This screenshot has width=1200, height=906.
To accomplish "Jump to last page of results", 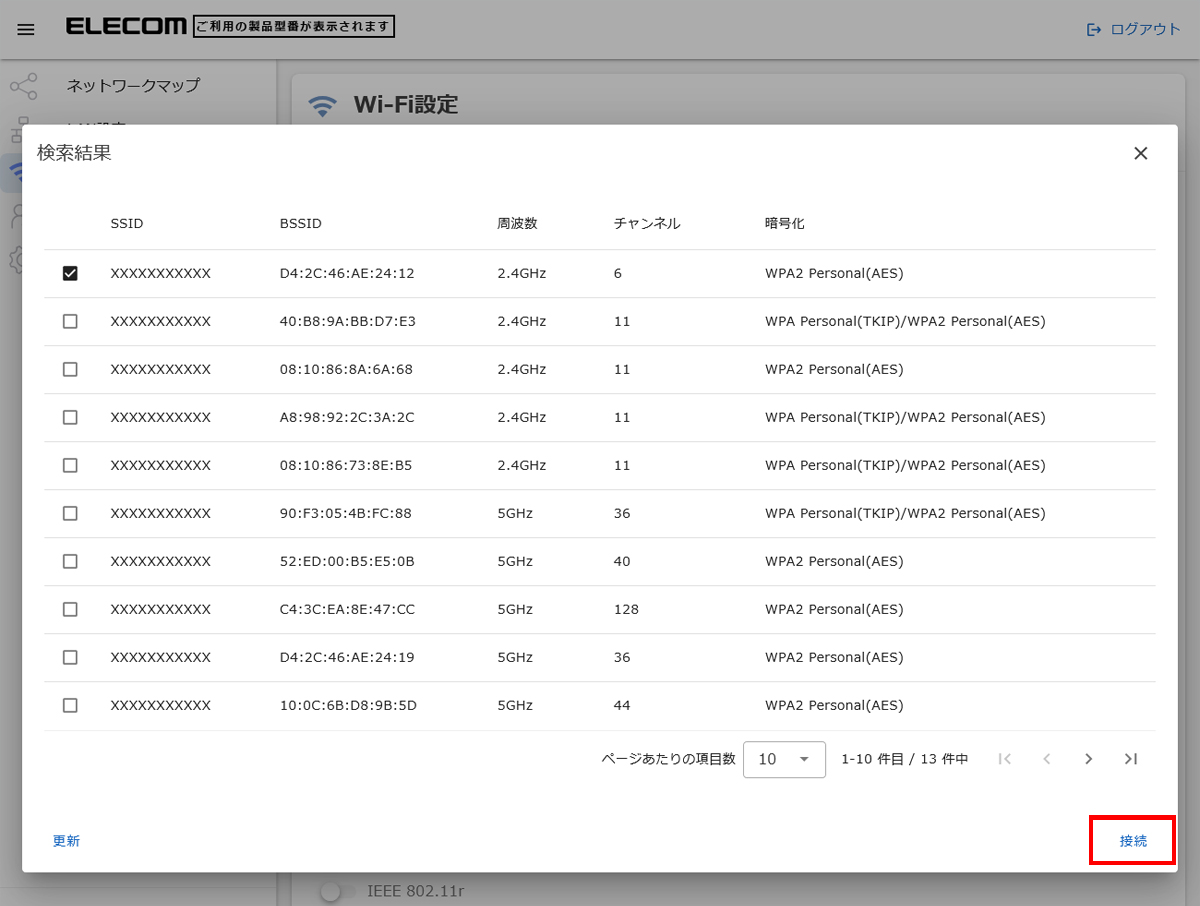I will (1130, 759).
